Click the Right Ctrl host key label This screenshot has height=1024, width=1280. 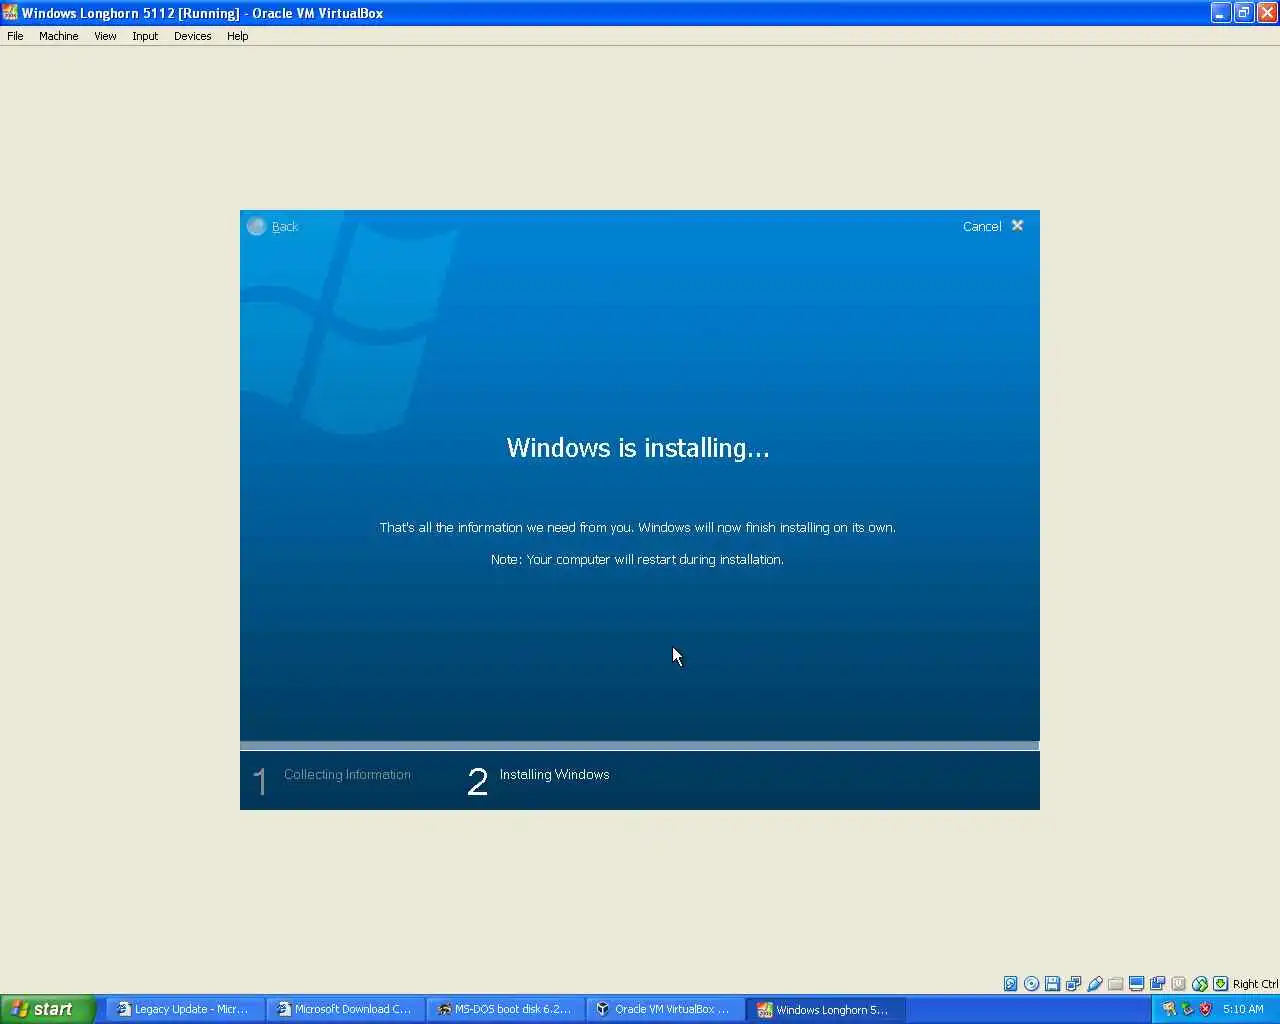1255,984
